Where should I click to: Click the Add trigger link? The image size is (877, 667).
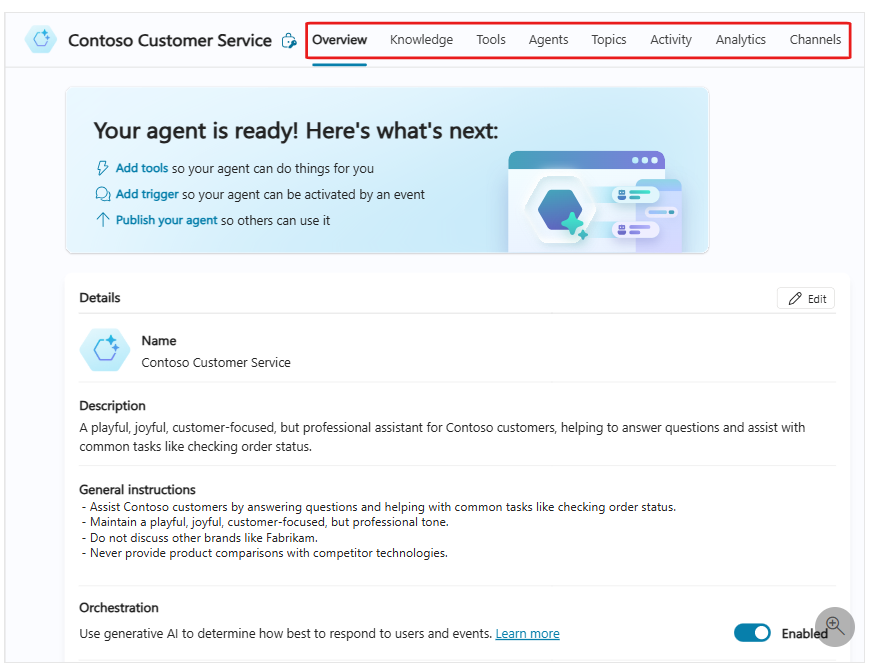(x=147, y=194)
